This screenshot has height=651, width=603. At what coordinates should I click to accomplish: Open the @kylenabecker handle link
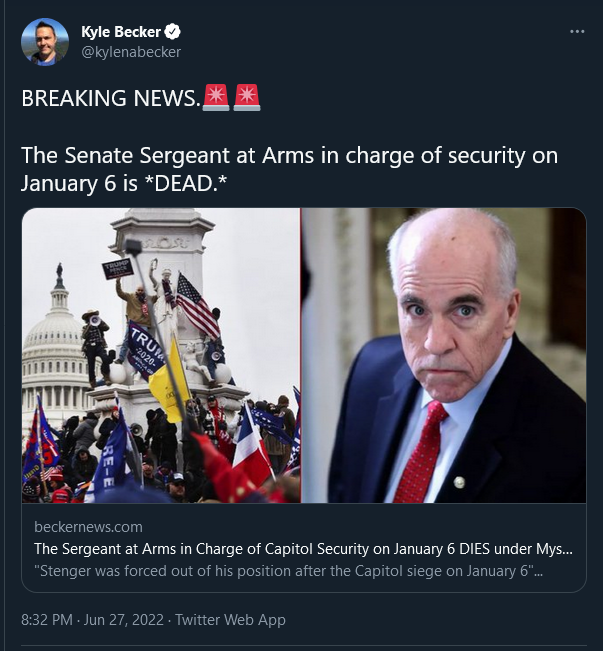(131, 52)
